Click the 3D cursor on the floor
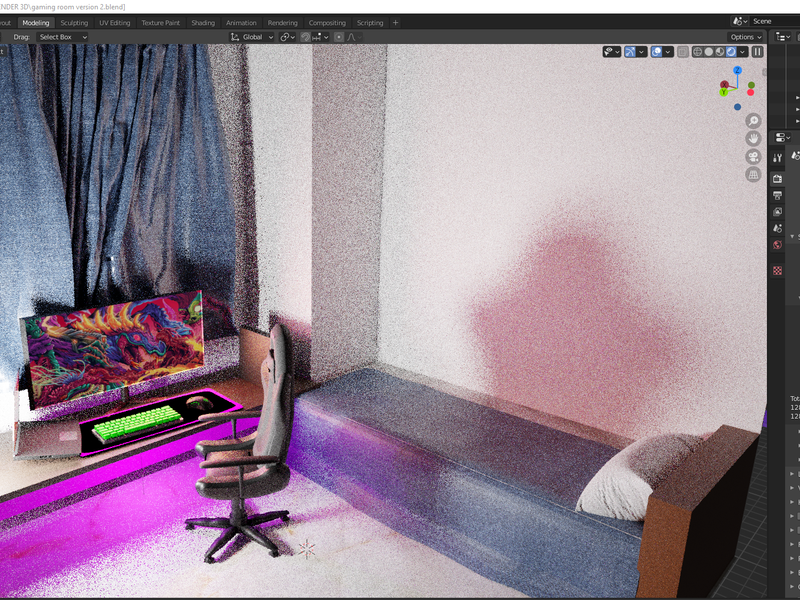The width and height of the screenshot is (800, 600). [x=307, y=548]
